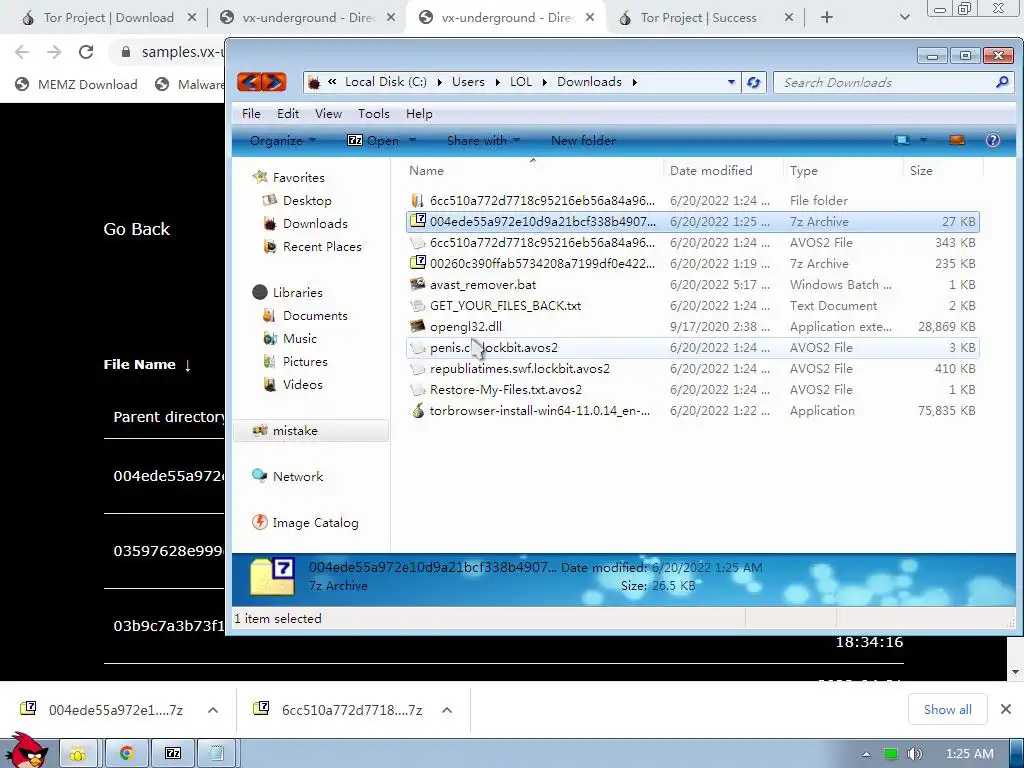Expand the view options dropdown arrow

click(x=923, y=140)
